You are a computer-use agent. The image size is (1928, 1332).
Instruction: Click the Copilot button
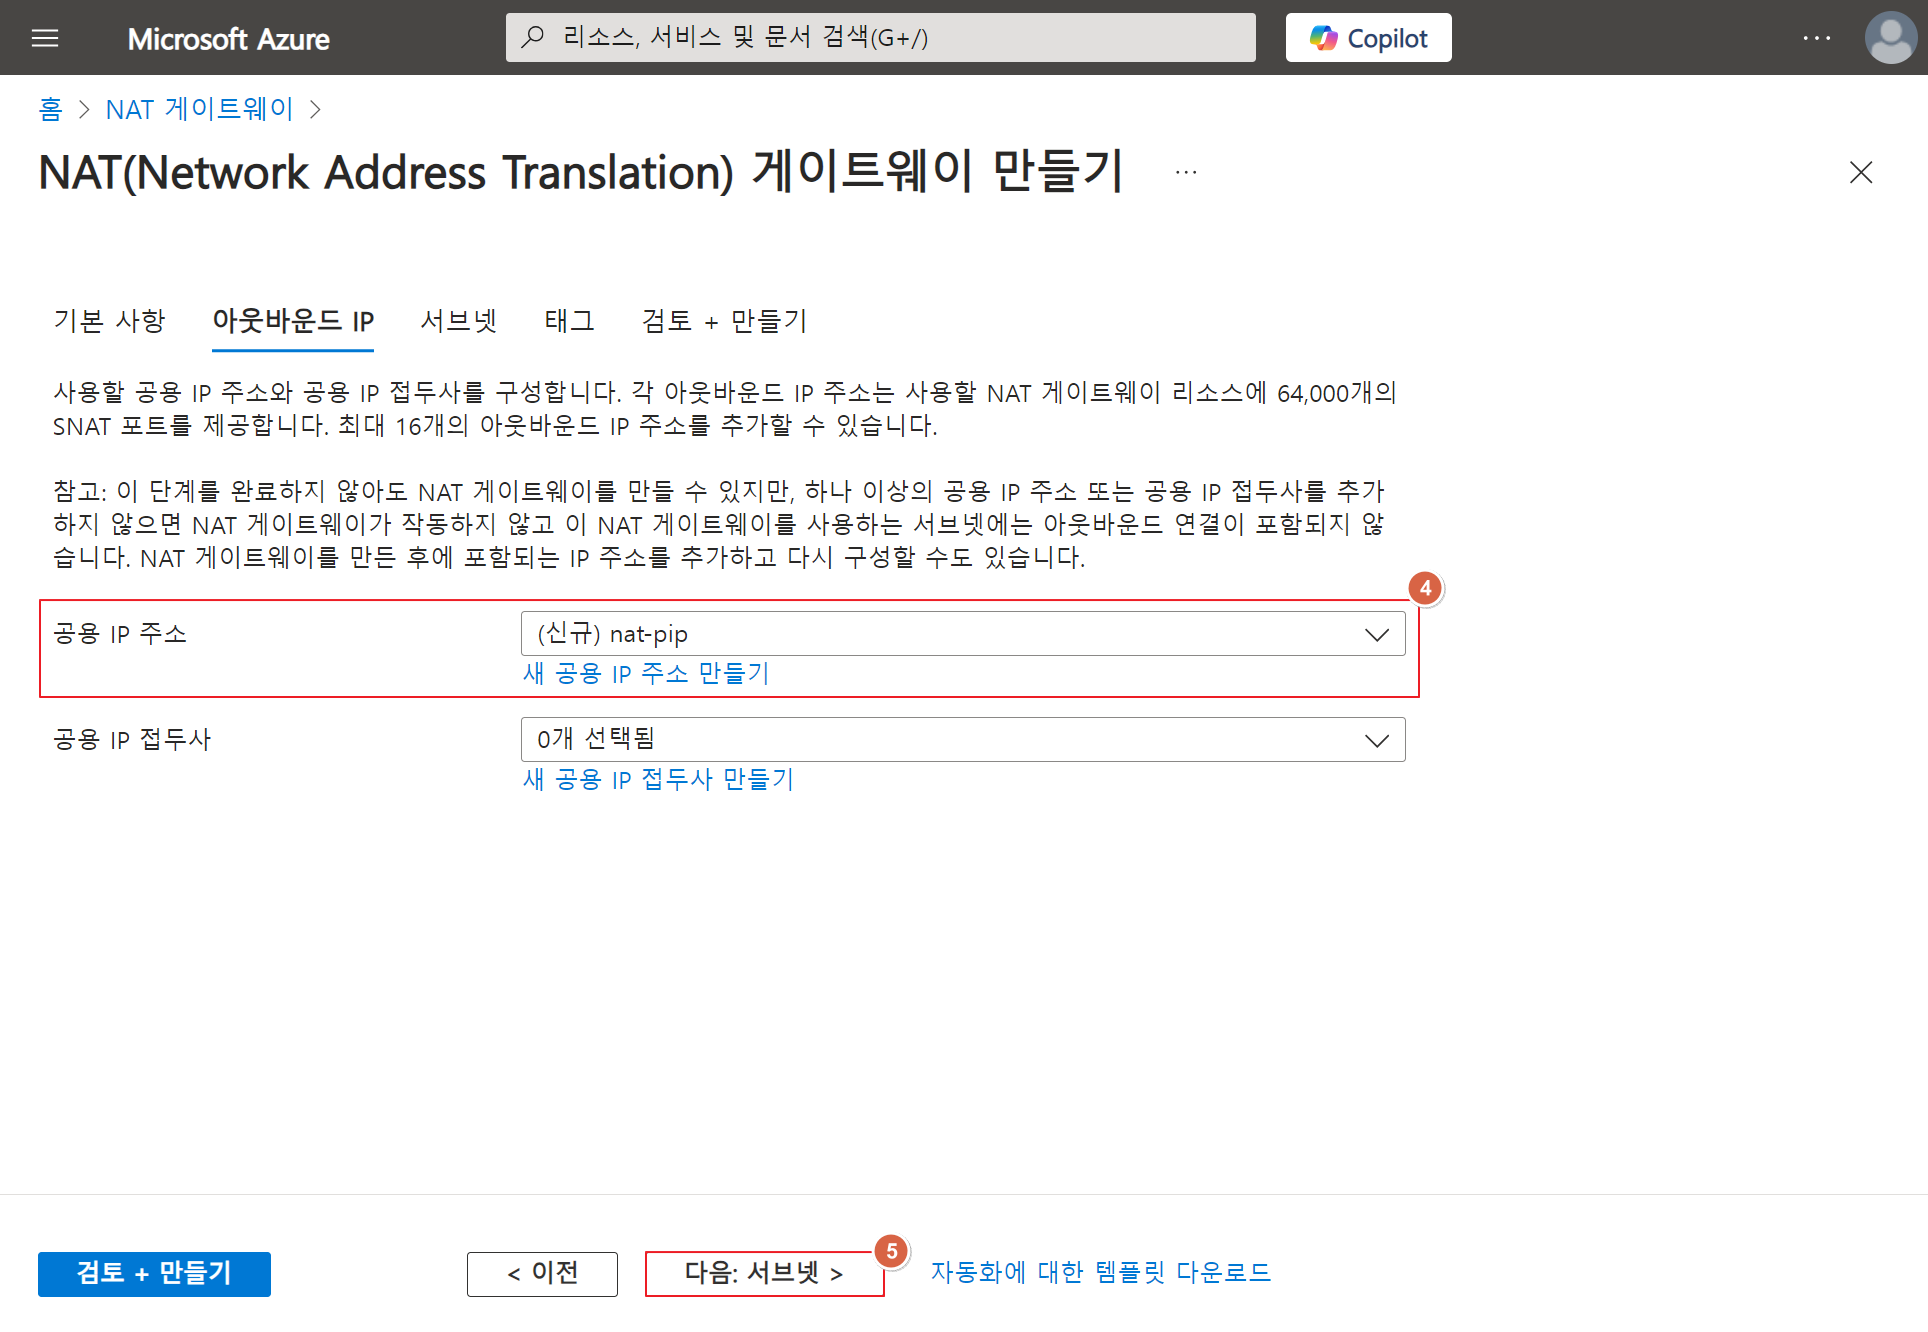[x=1368, y=38]
